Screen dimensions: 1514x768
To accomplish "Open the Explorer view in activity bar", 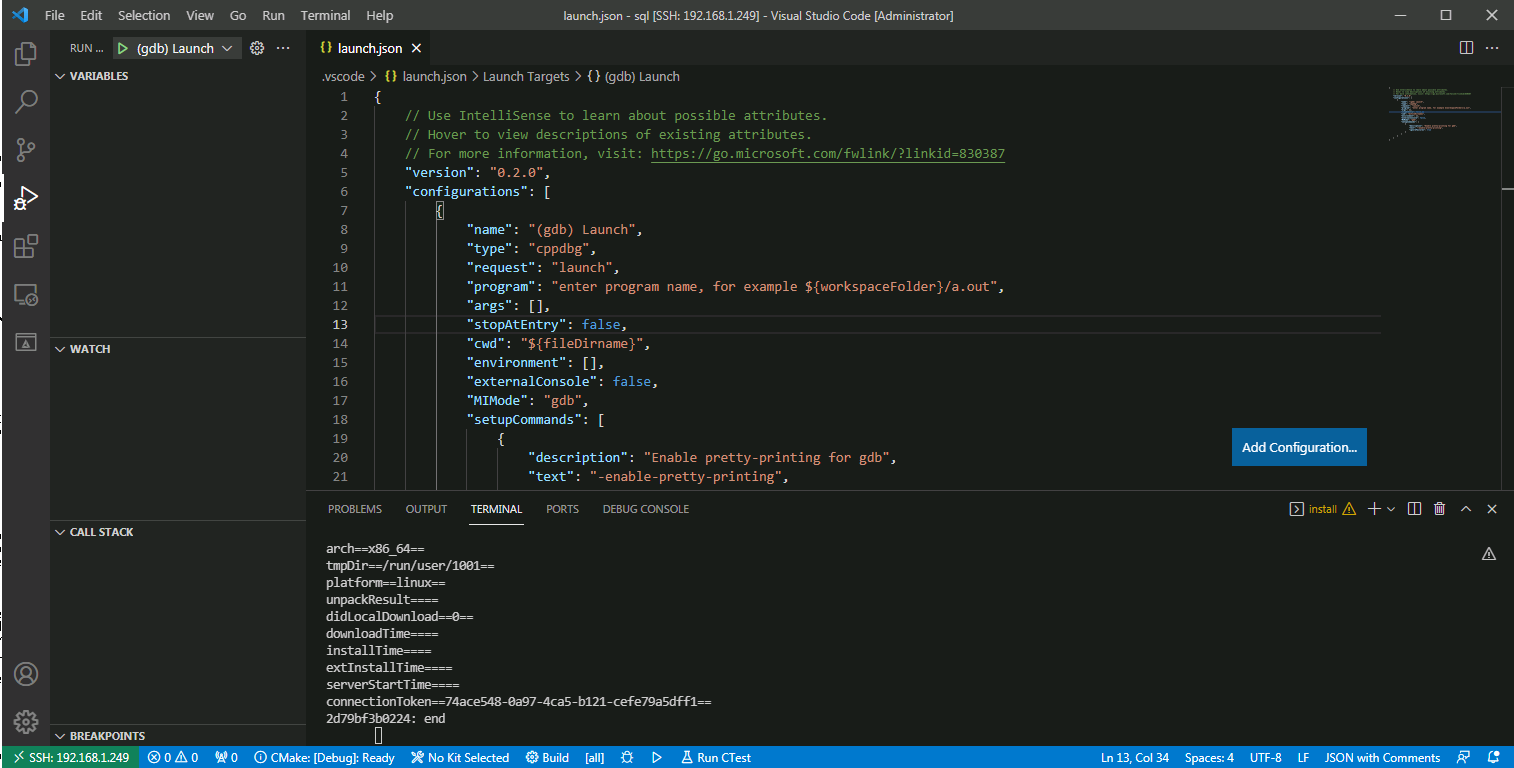I will click(x=26, y=54).
